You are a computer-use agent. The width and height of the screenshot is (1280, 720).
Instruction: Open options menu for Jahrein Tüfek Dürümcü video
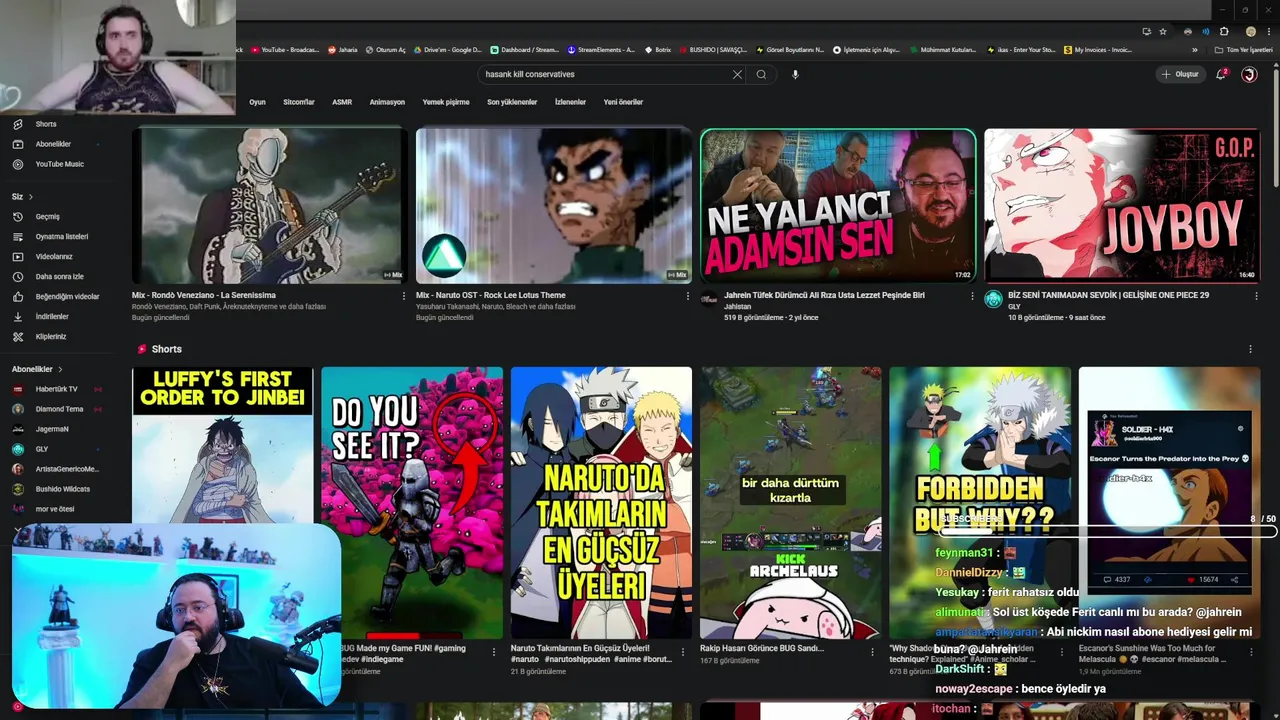coord(972,296)
